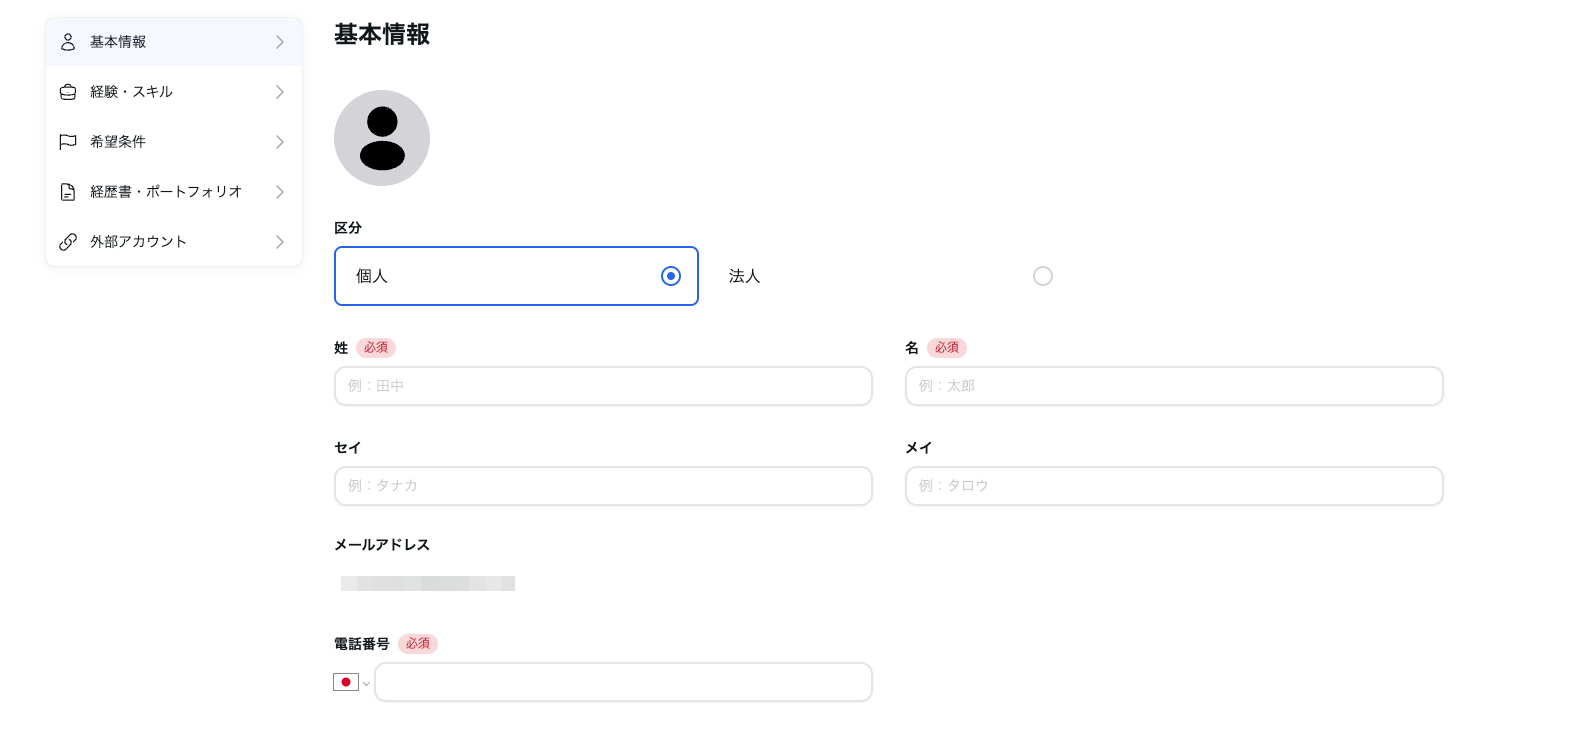Select the 法人 radio button
This screenshot has height=731, width=1591.
pyautogui.click(x=1043, y=276)
